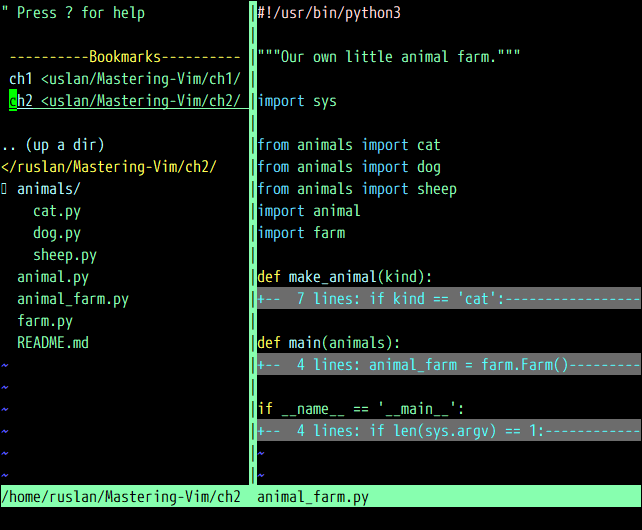The image size is (642, 530).
Task: Place cursor on 'def main(animals):' line
Action: (329, 343)
